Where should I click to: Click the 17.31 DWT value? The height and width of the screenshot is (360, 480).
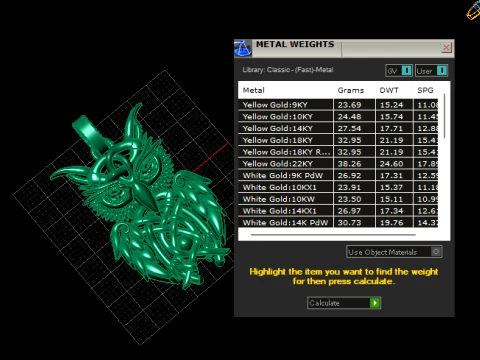pos(392,175)
